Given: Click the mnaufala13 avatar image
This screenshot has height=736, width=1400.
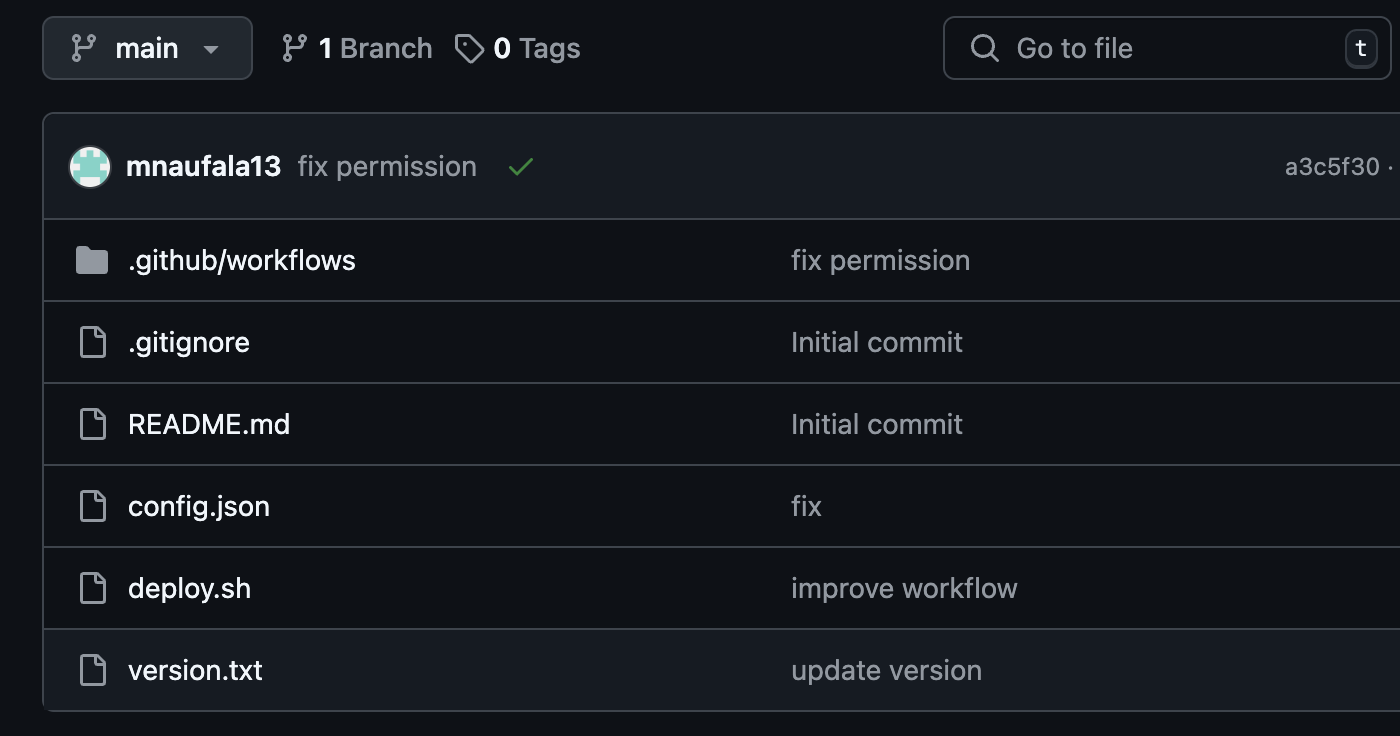Looking at the screenshot, I should coord(90,167).
